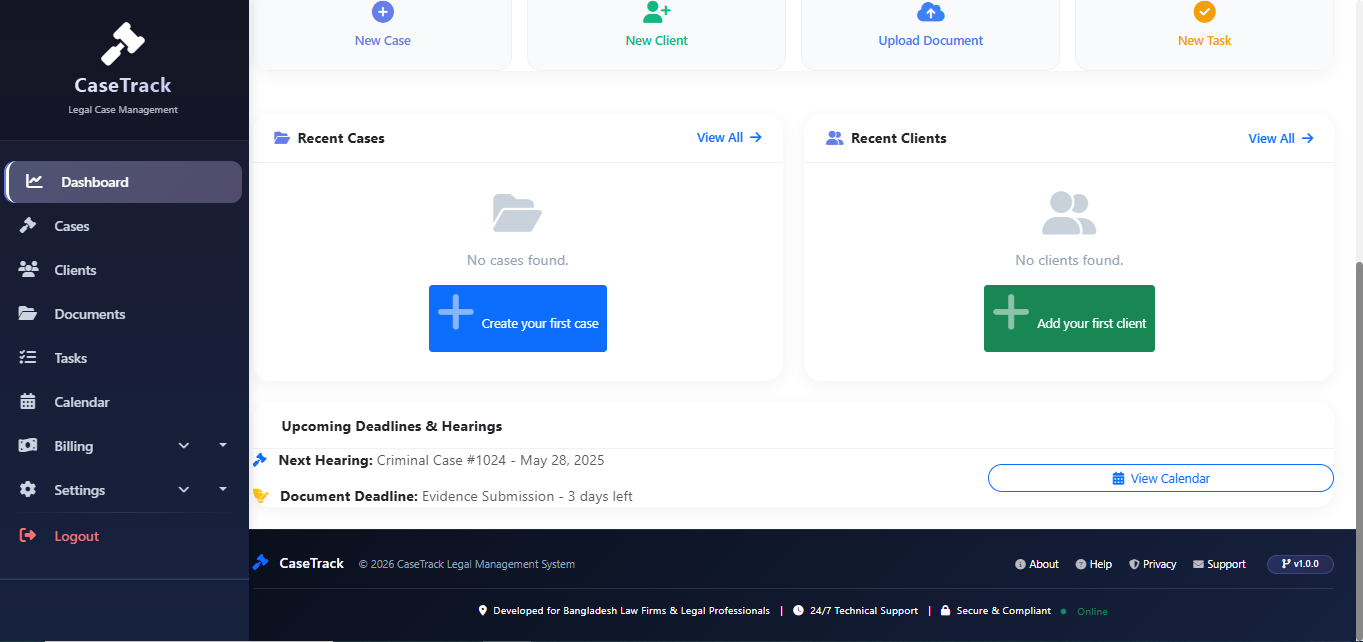Click the lock icon before Secure & Compliant

(945, 611)
